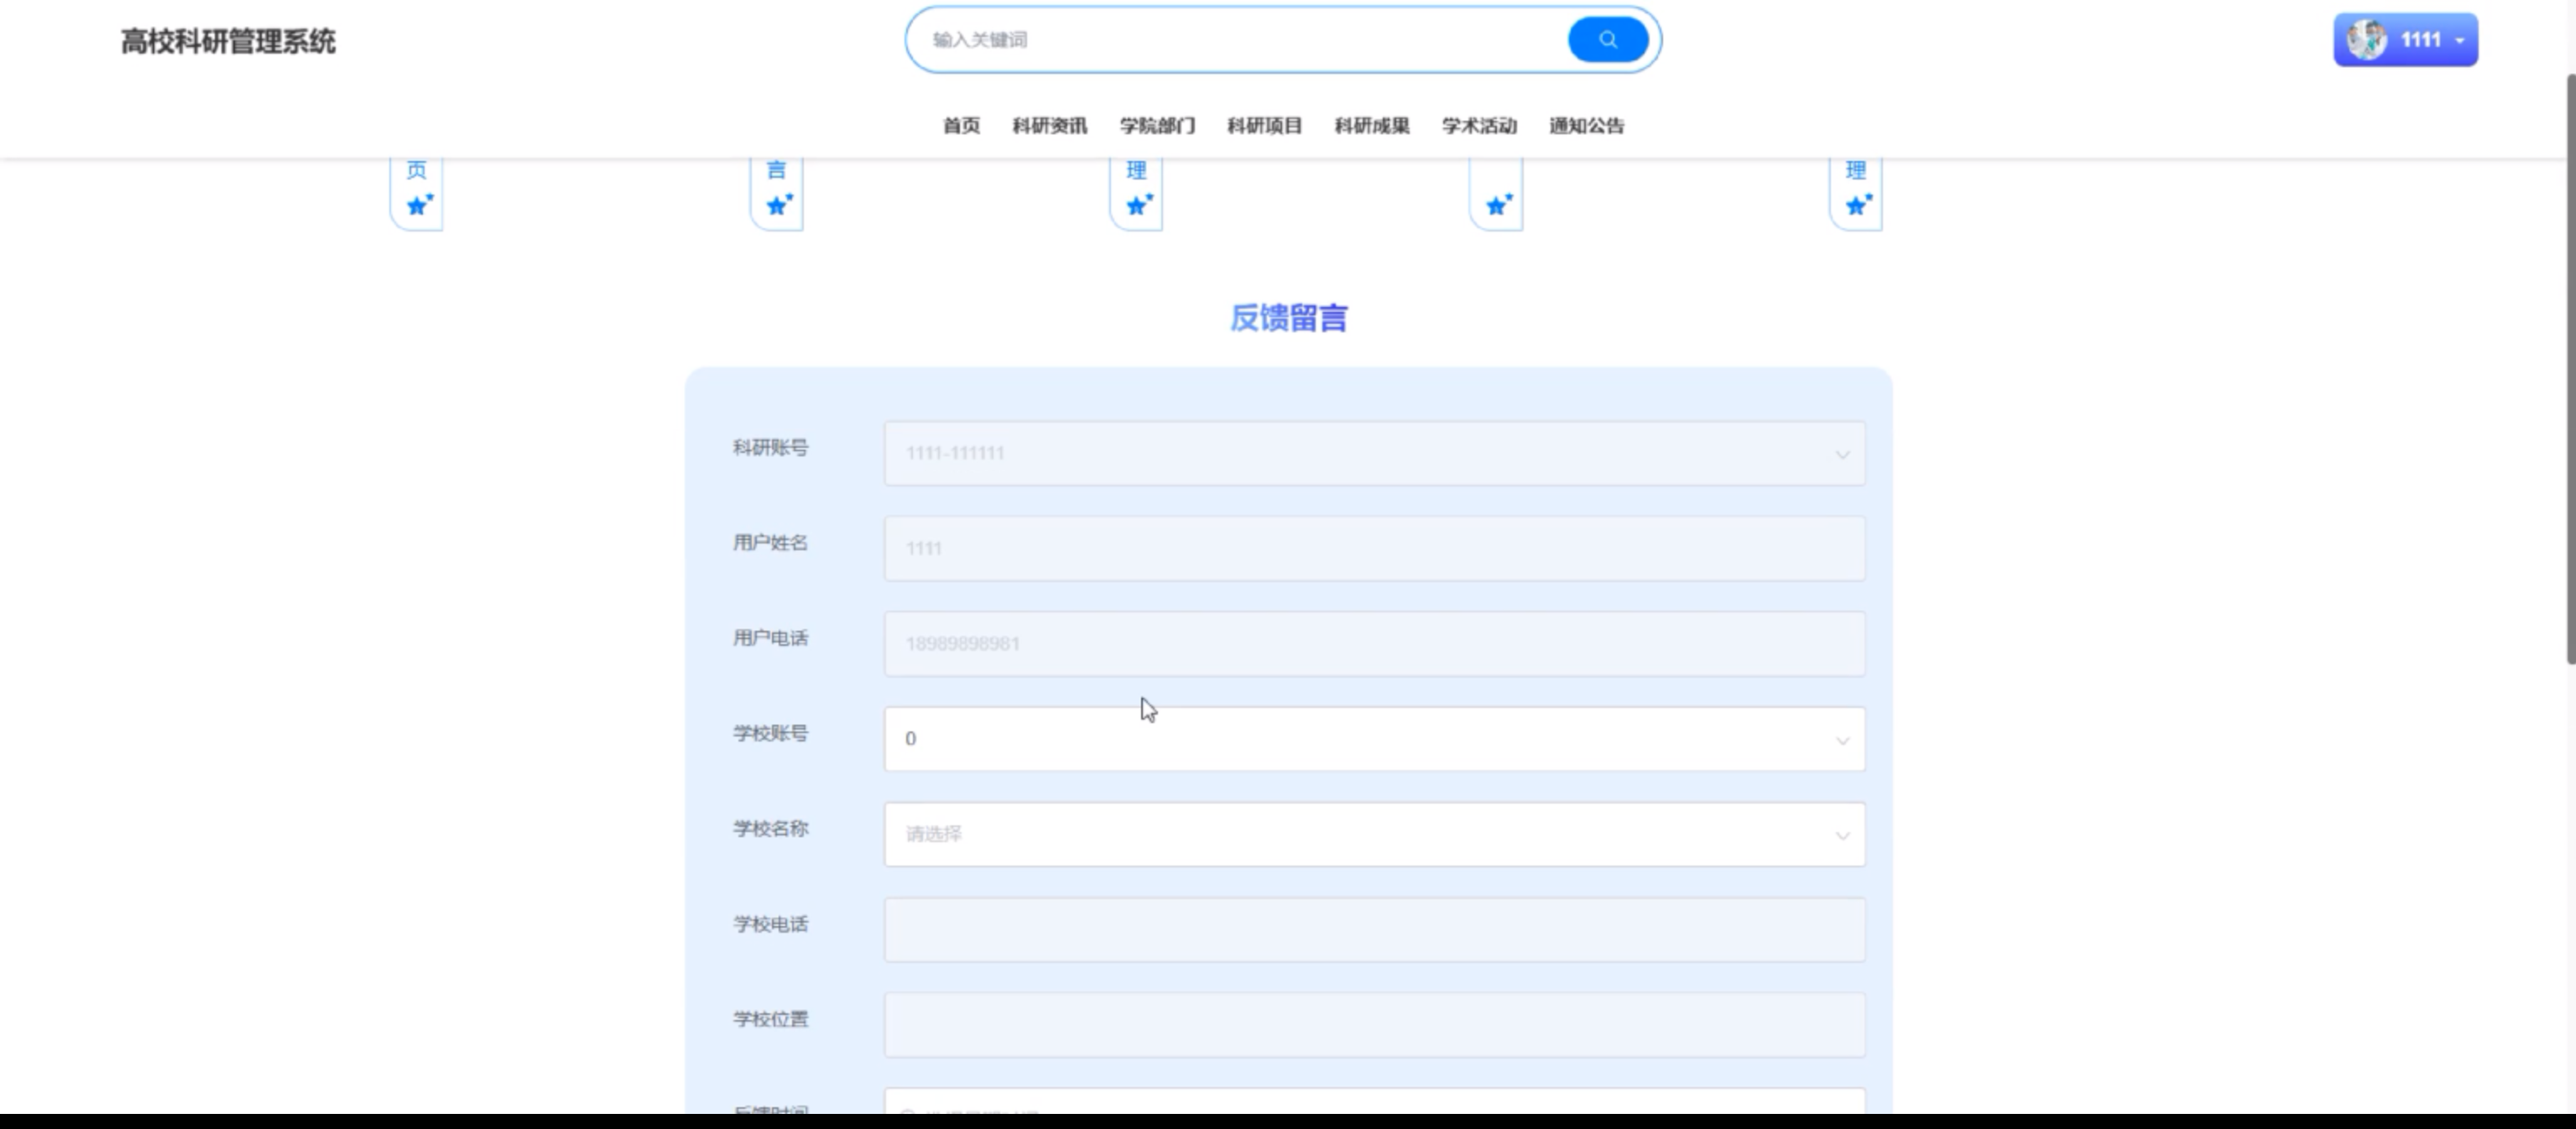Click the star icon on the middle bookmark tab

click(x=1138, y=205)
